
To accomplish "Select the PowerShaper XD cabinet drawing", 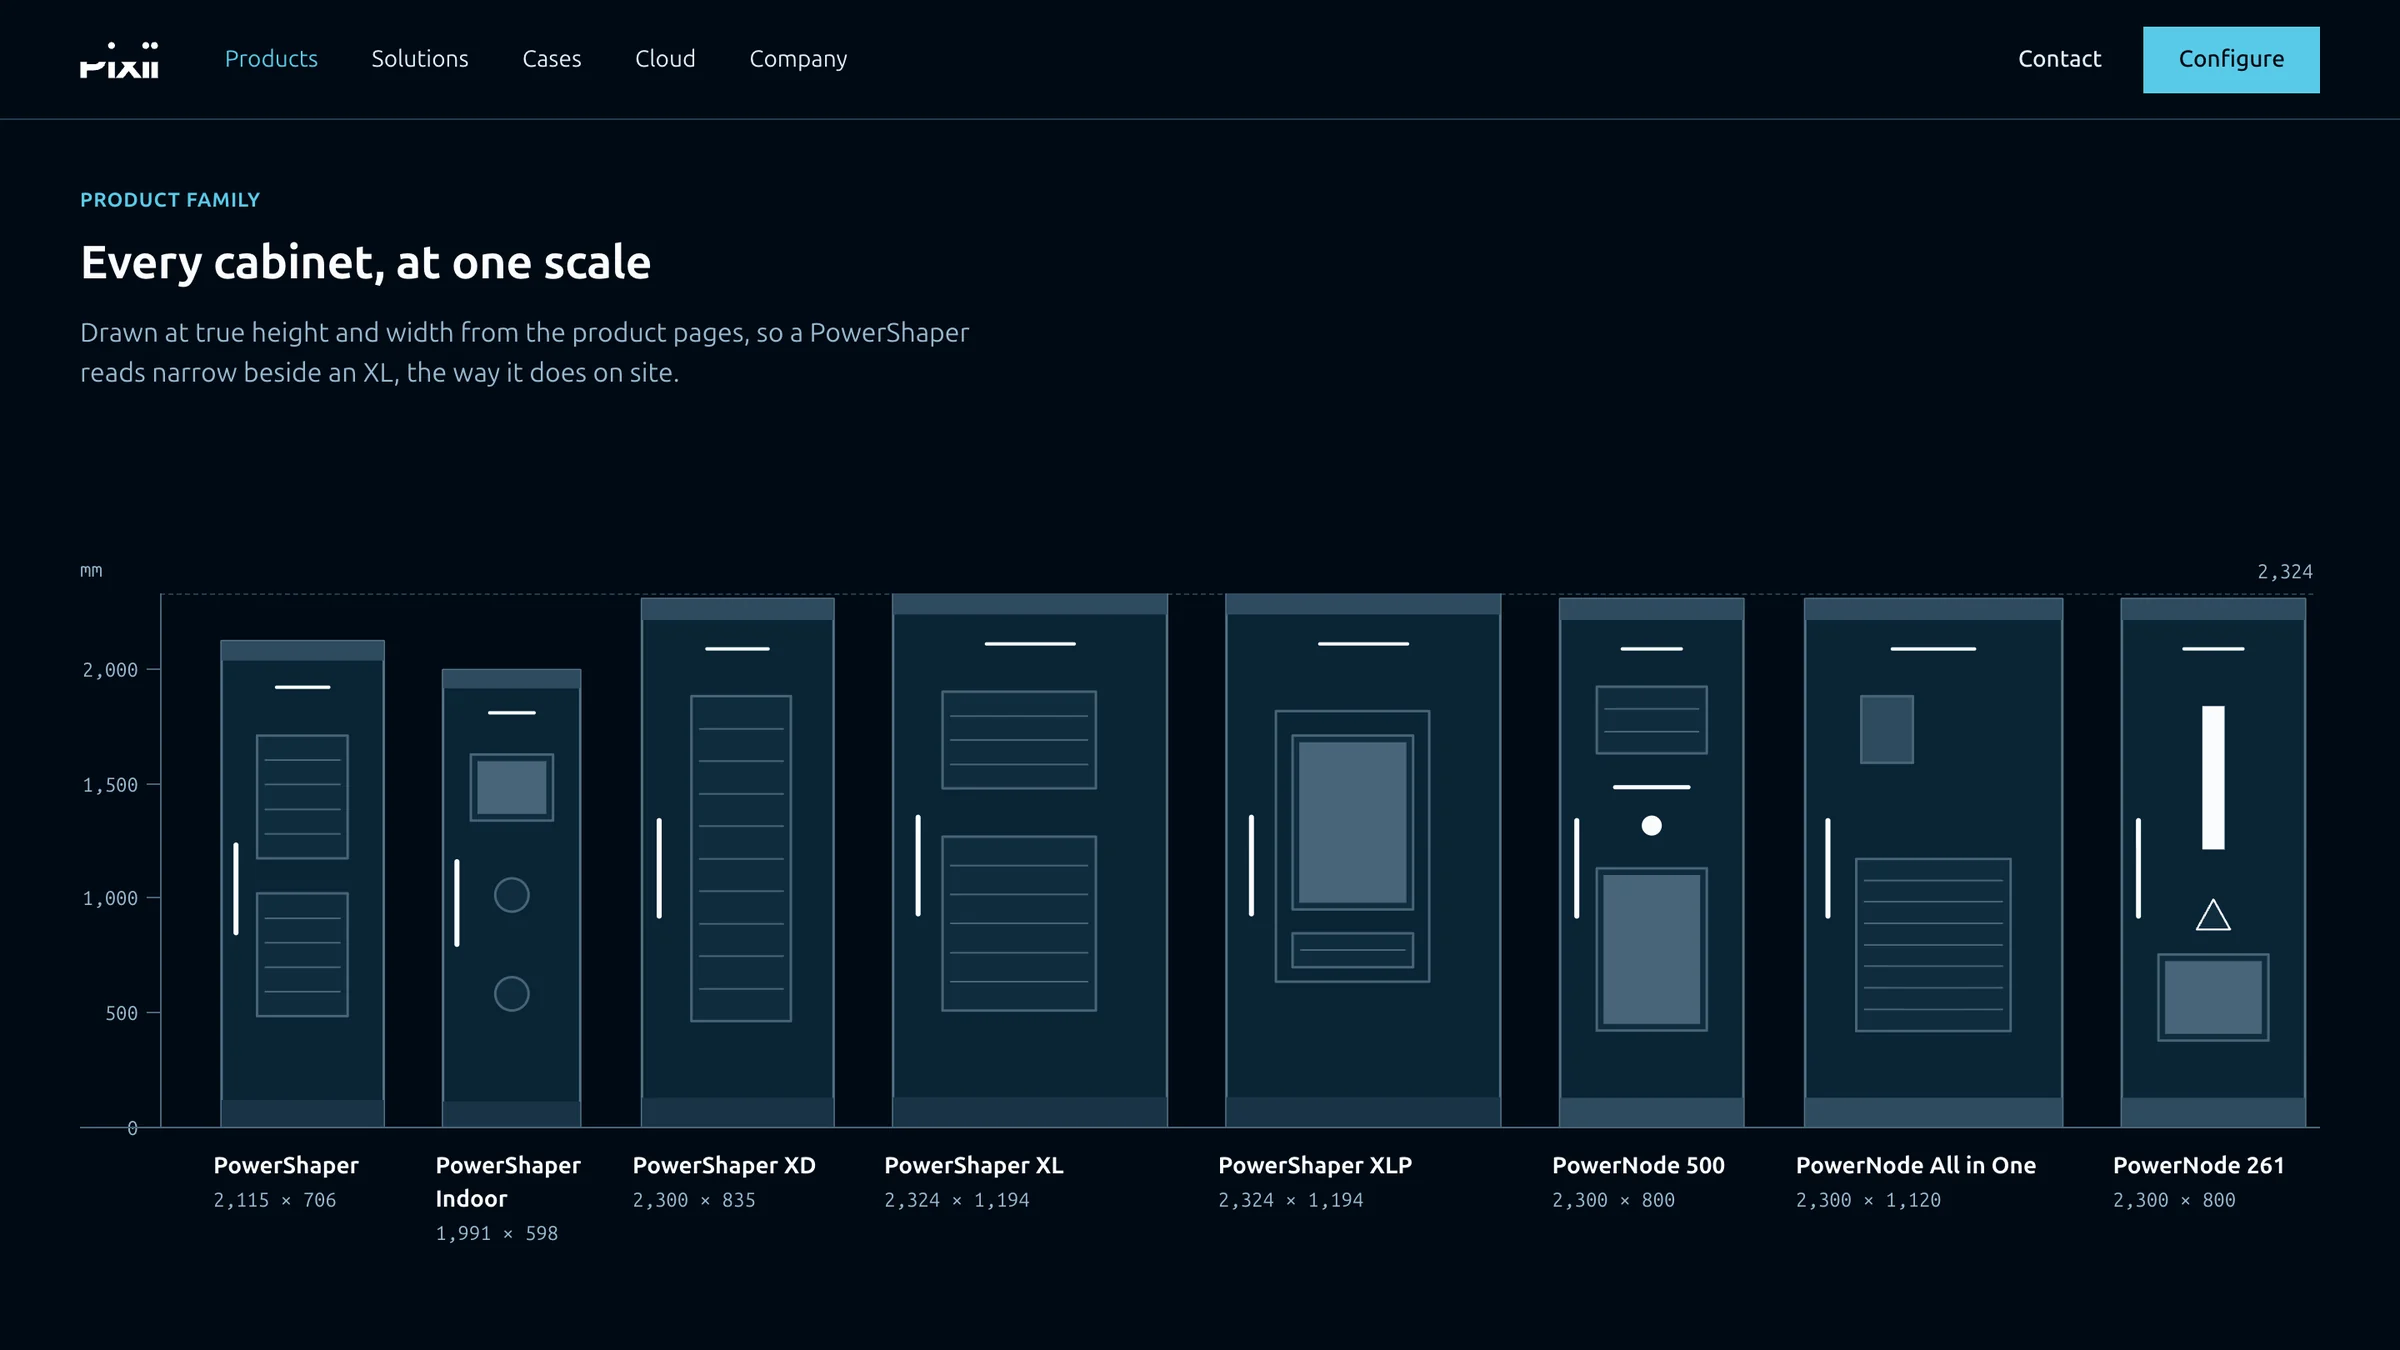I will click(x=737, y=862).
